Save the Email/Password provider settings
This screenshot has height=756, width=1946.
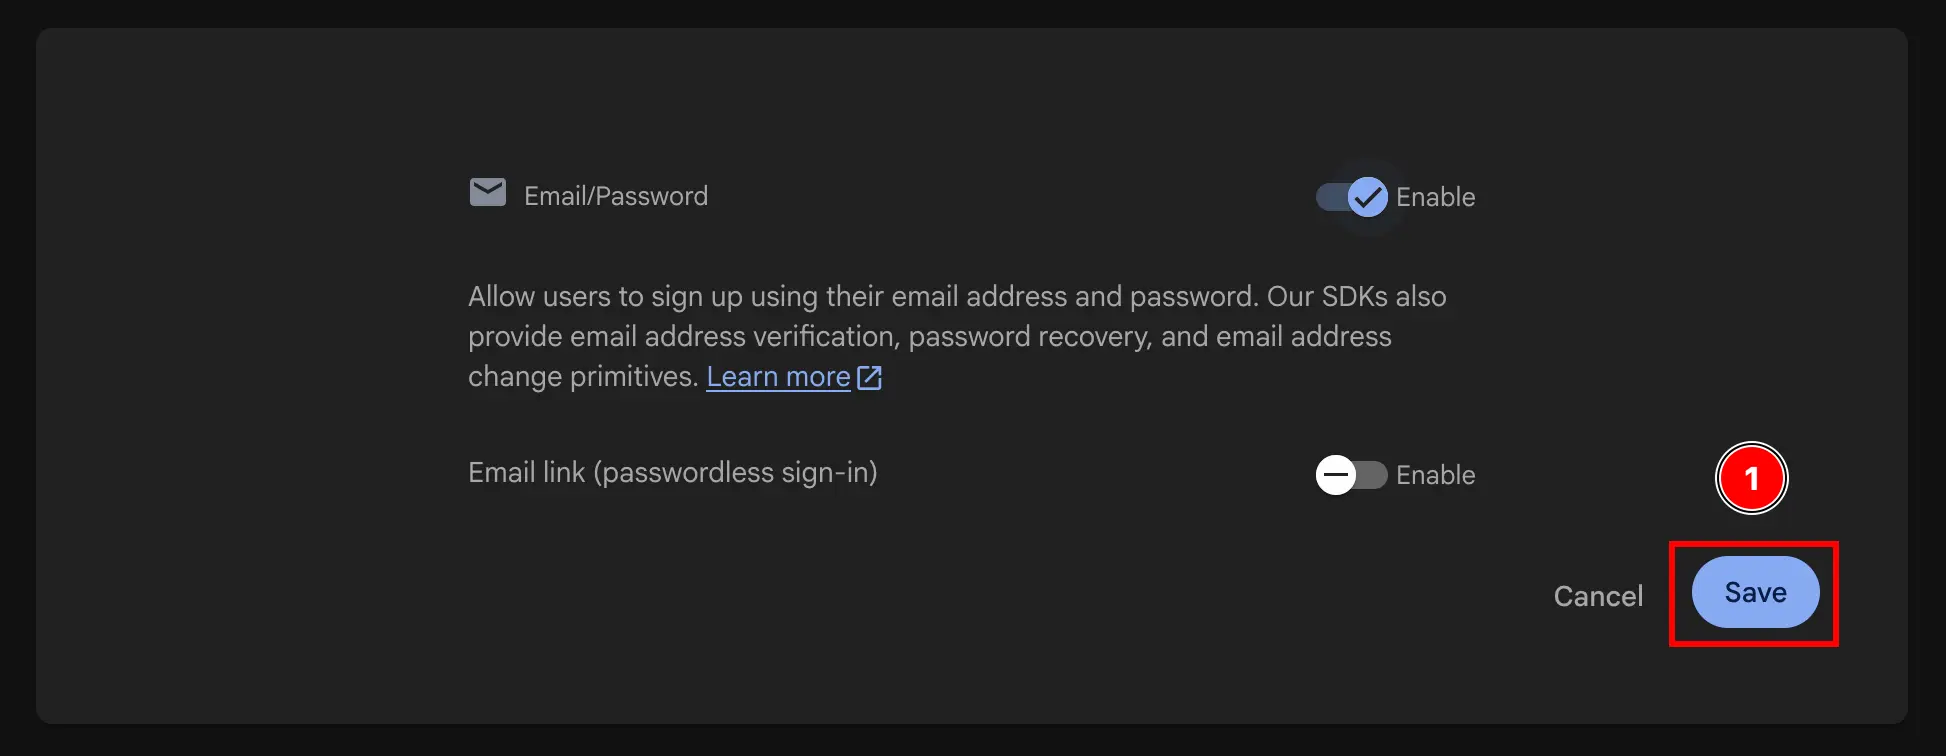tap(1755, 592)
